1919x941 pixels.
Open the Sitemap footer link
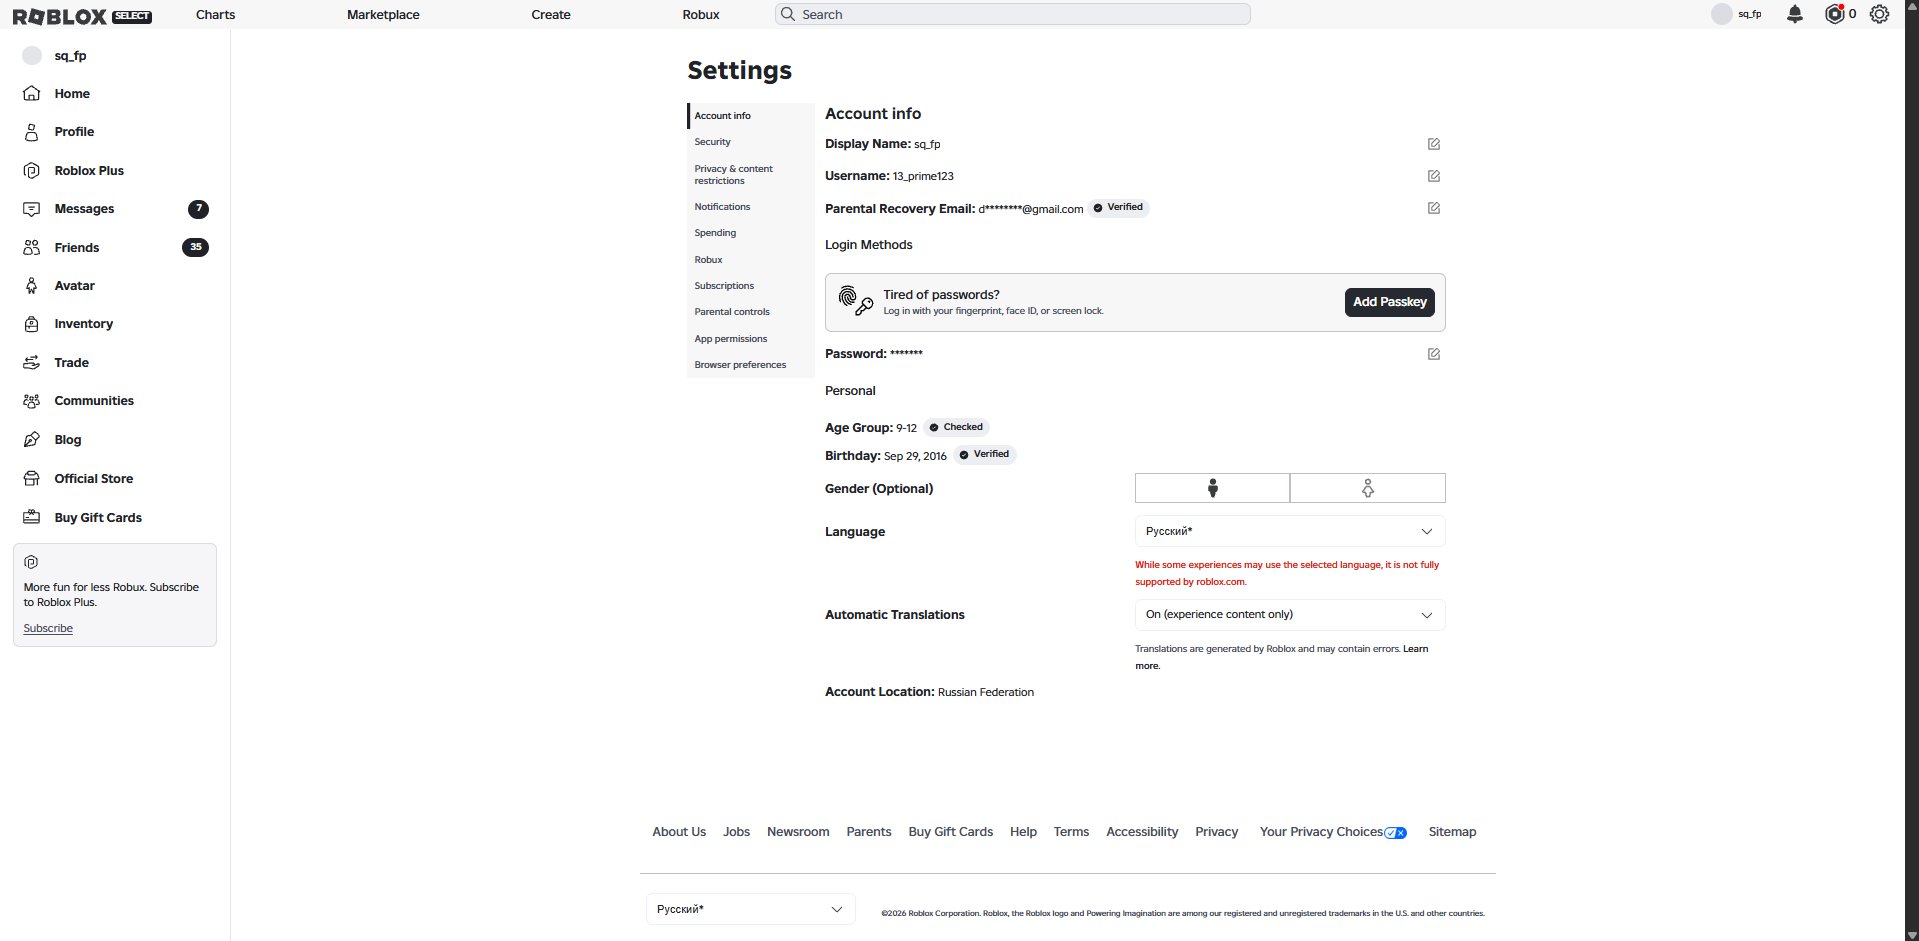(1452, 832)
